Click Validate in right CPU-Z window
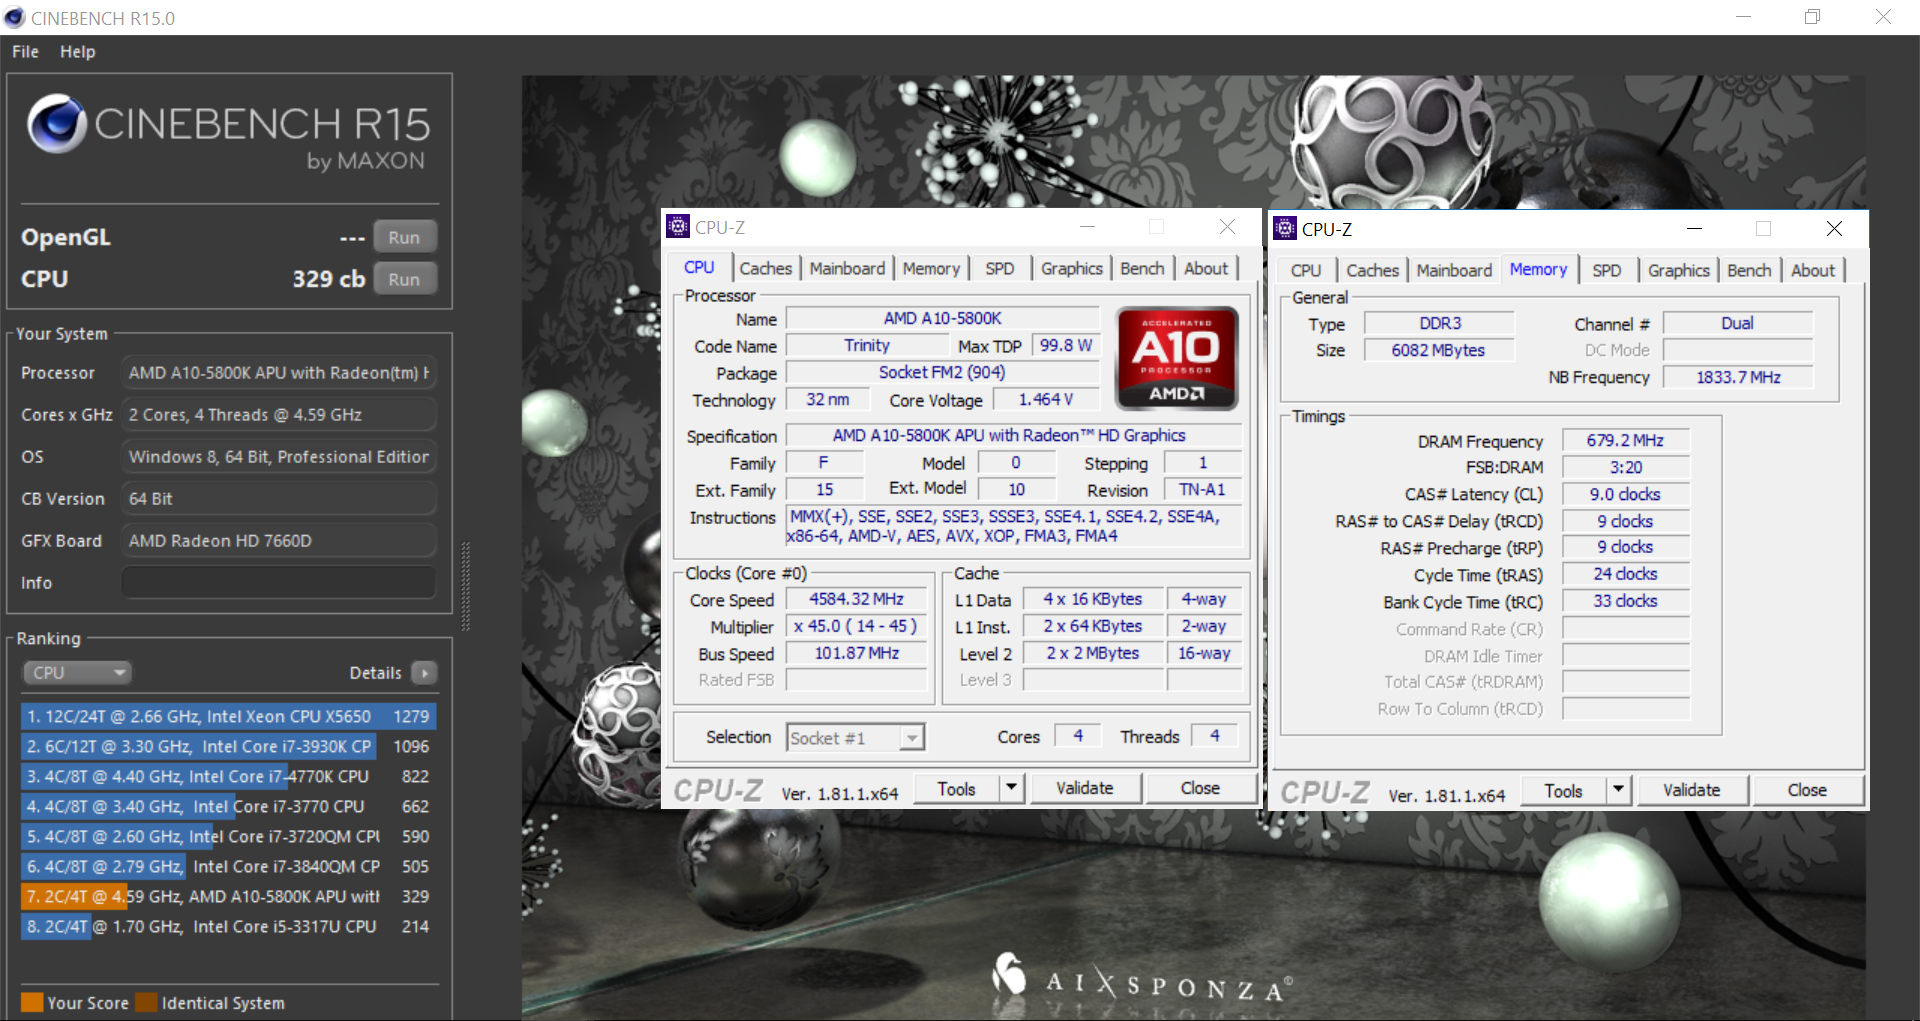 (x=1692, y=790)
